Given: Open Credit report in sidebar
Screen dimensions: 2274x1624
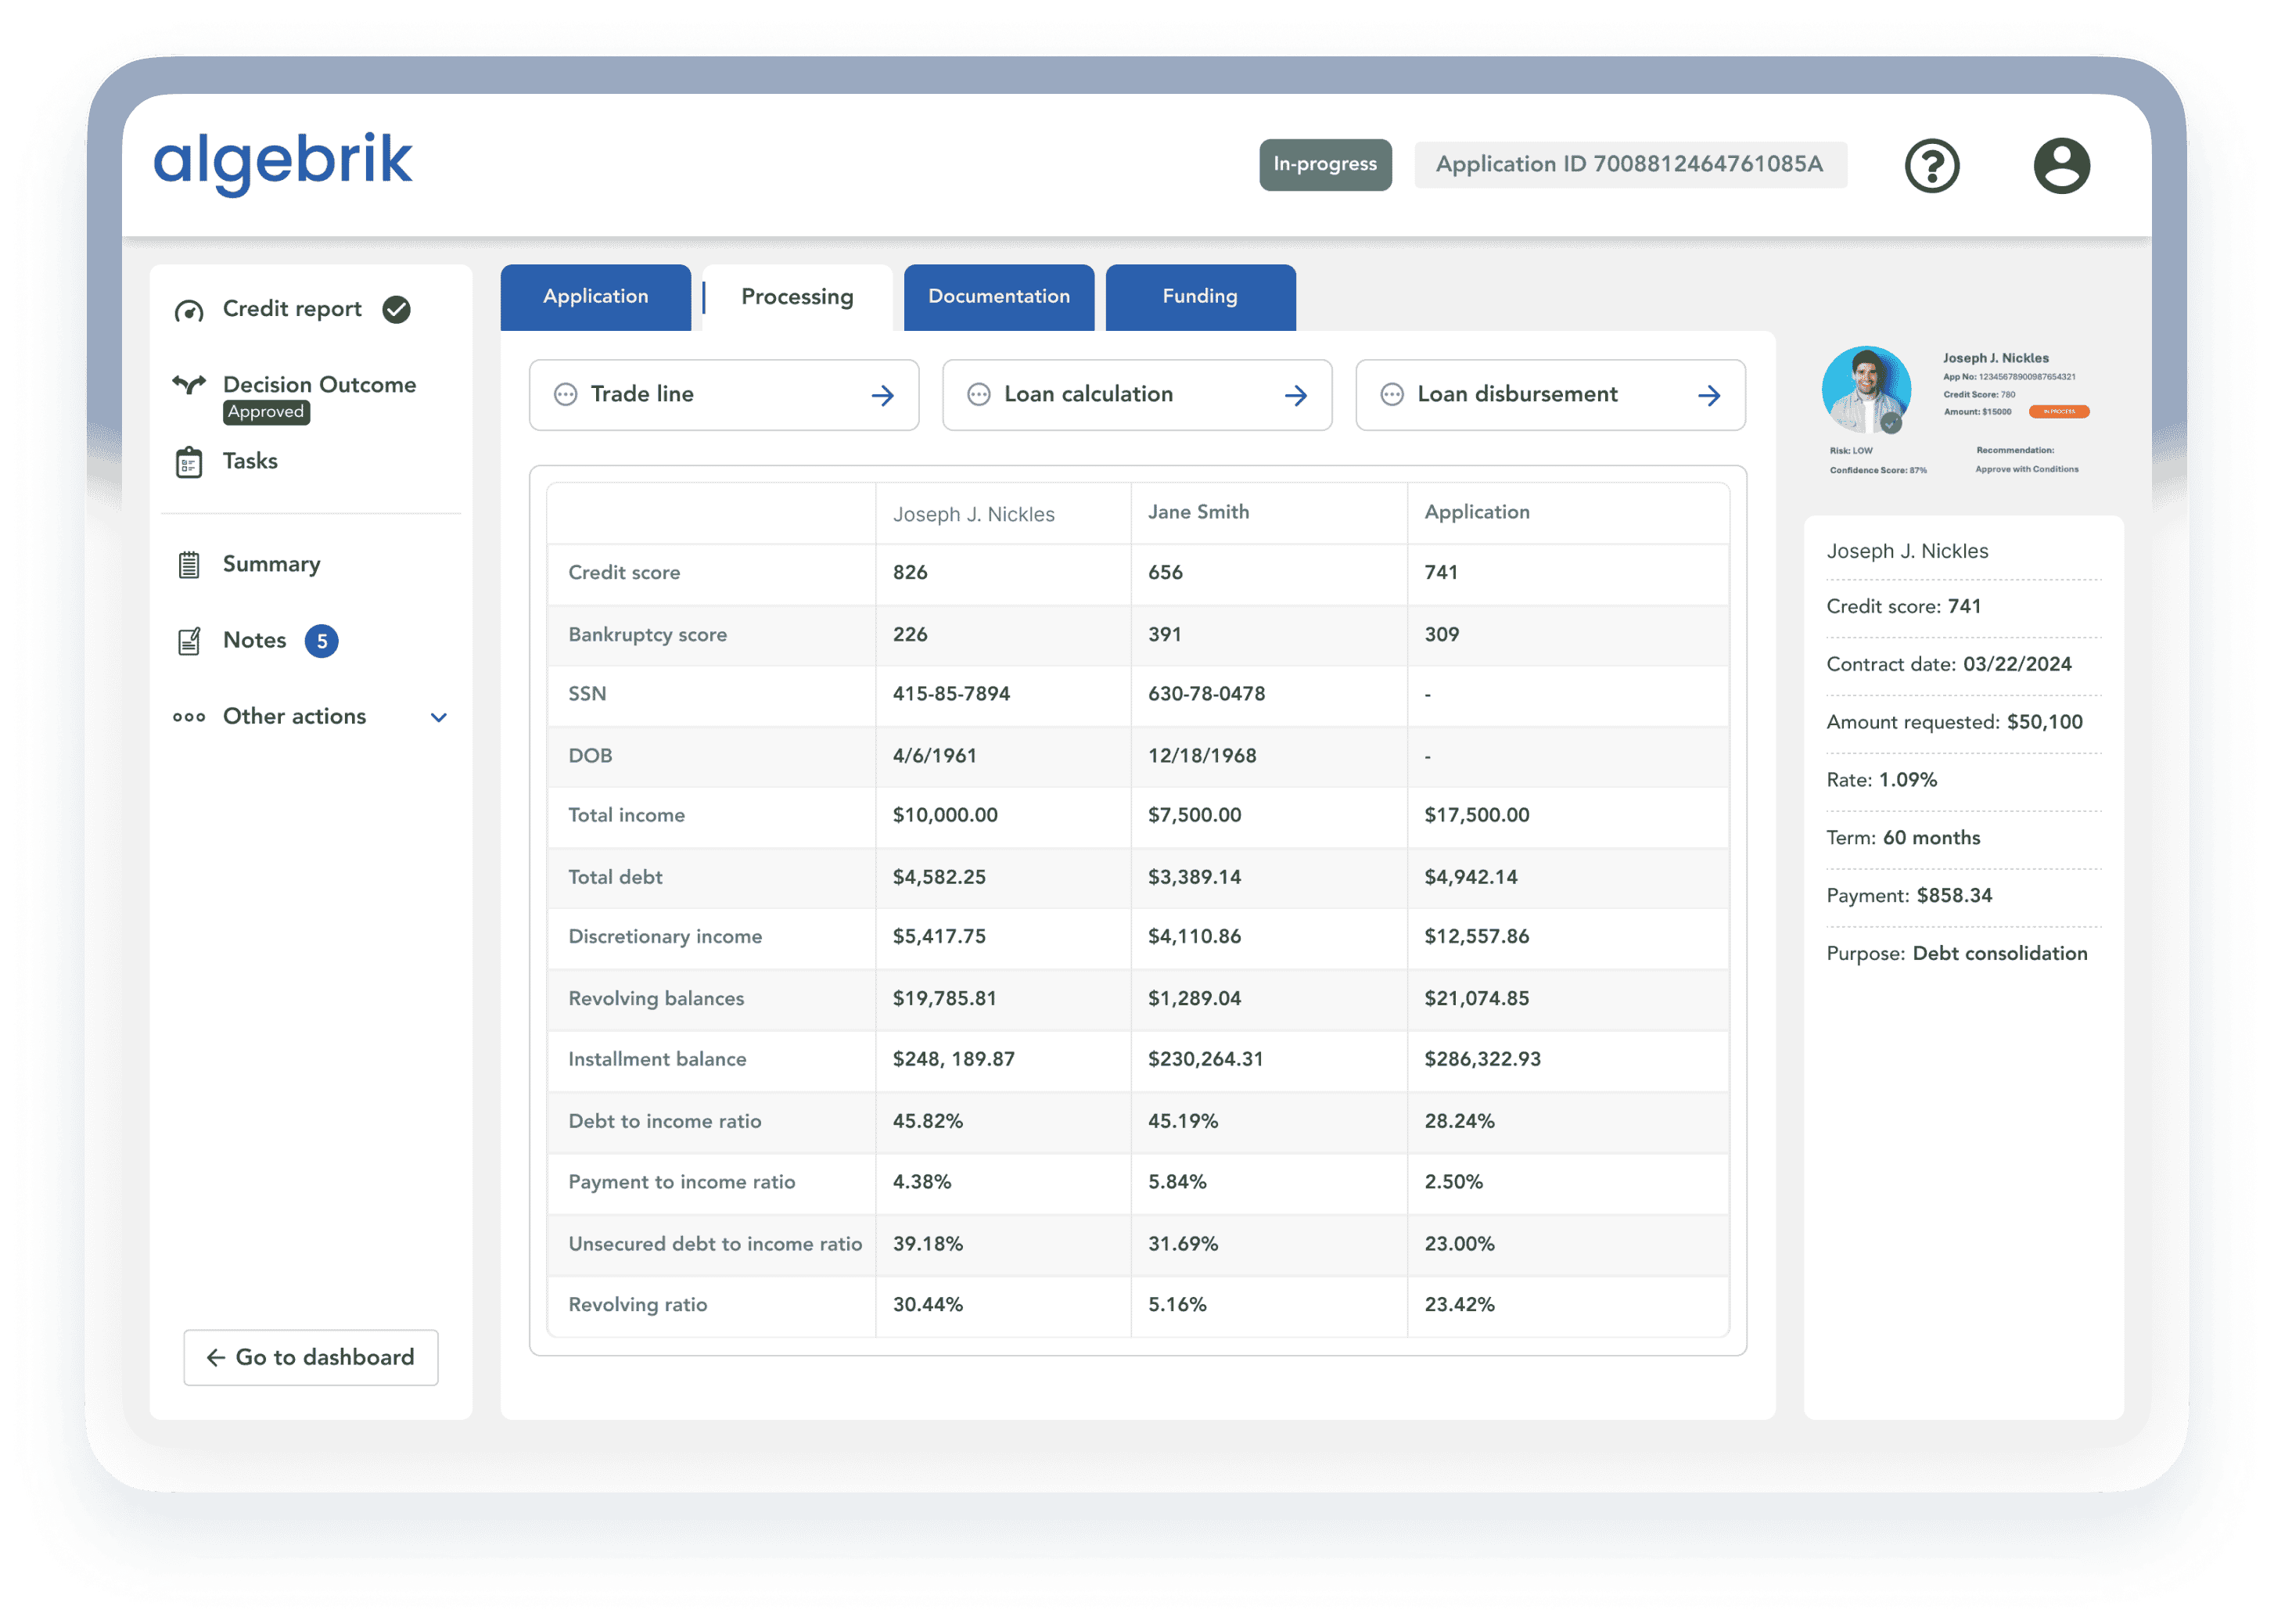Looking at the screenshot, I should pos(291,309).
